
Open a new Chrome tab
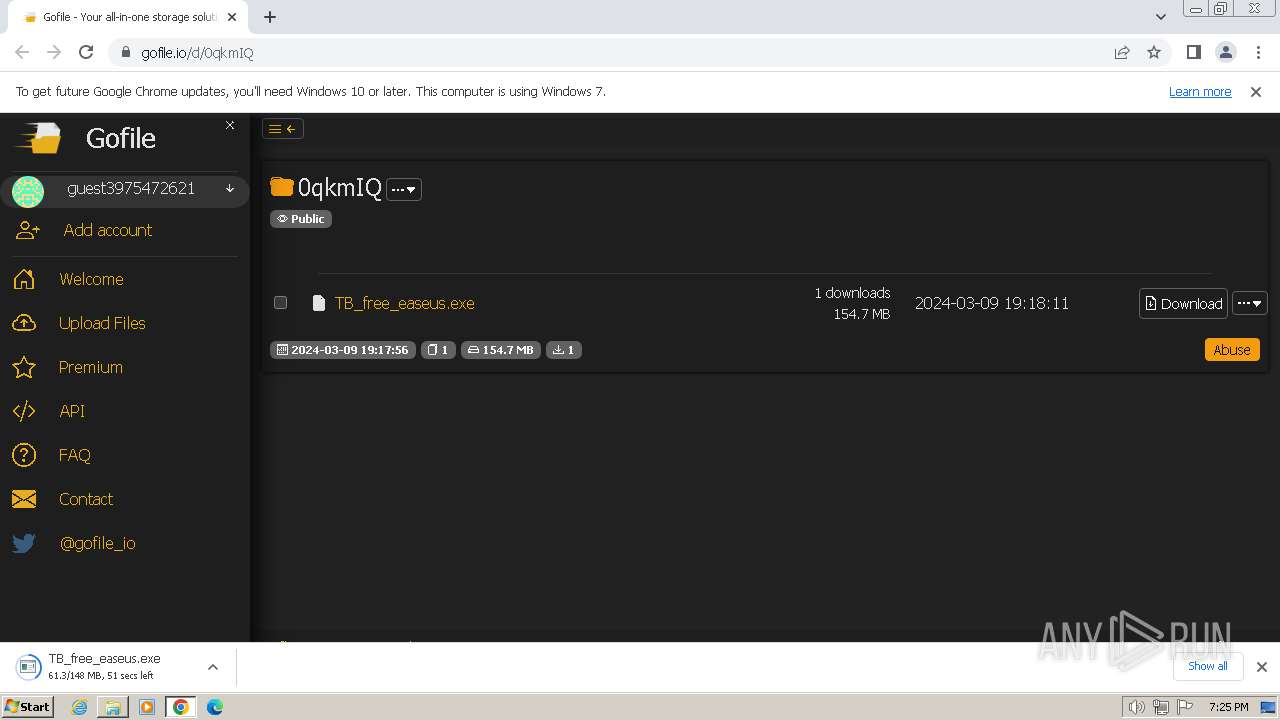click(270, 17)
